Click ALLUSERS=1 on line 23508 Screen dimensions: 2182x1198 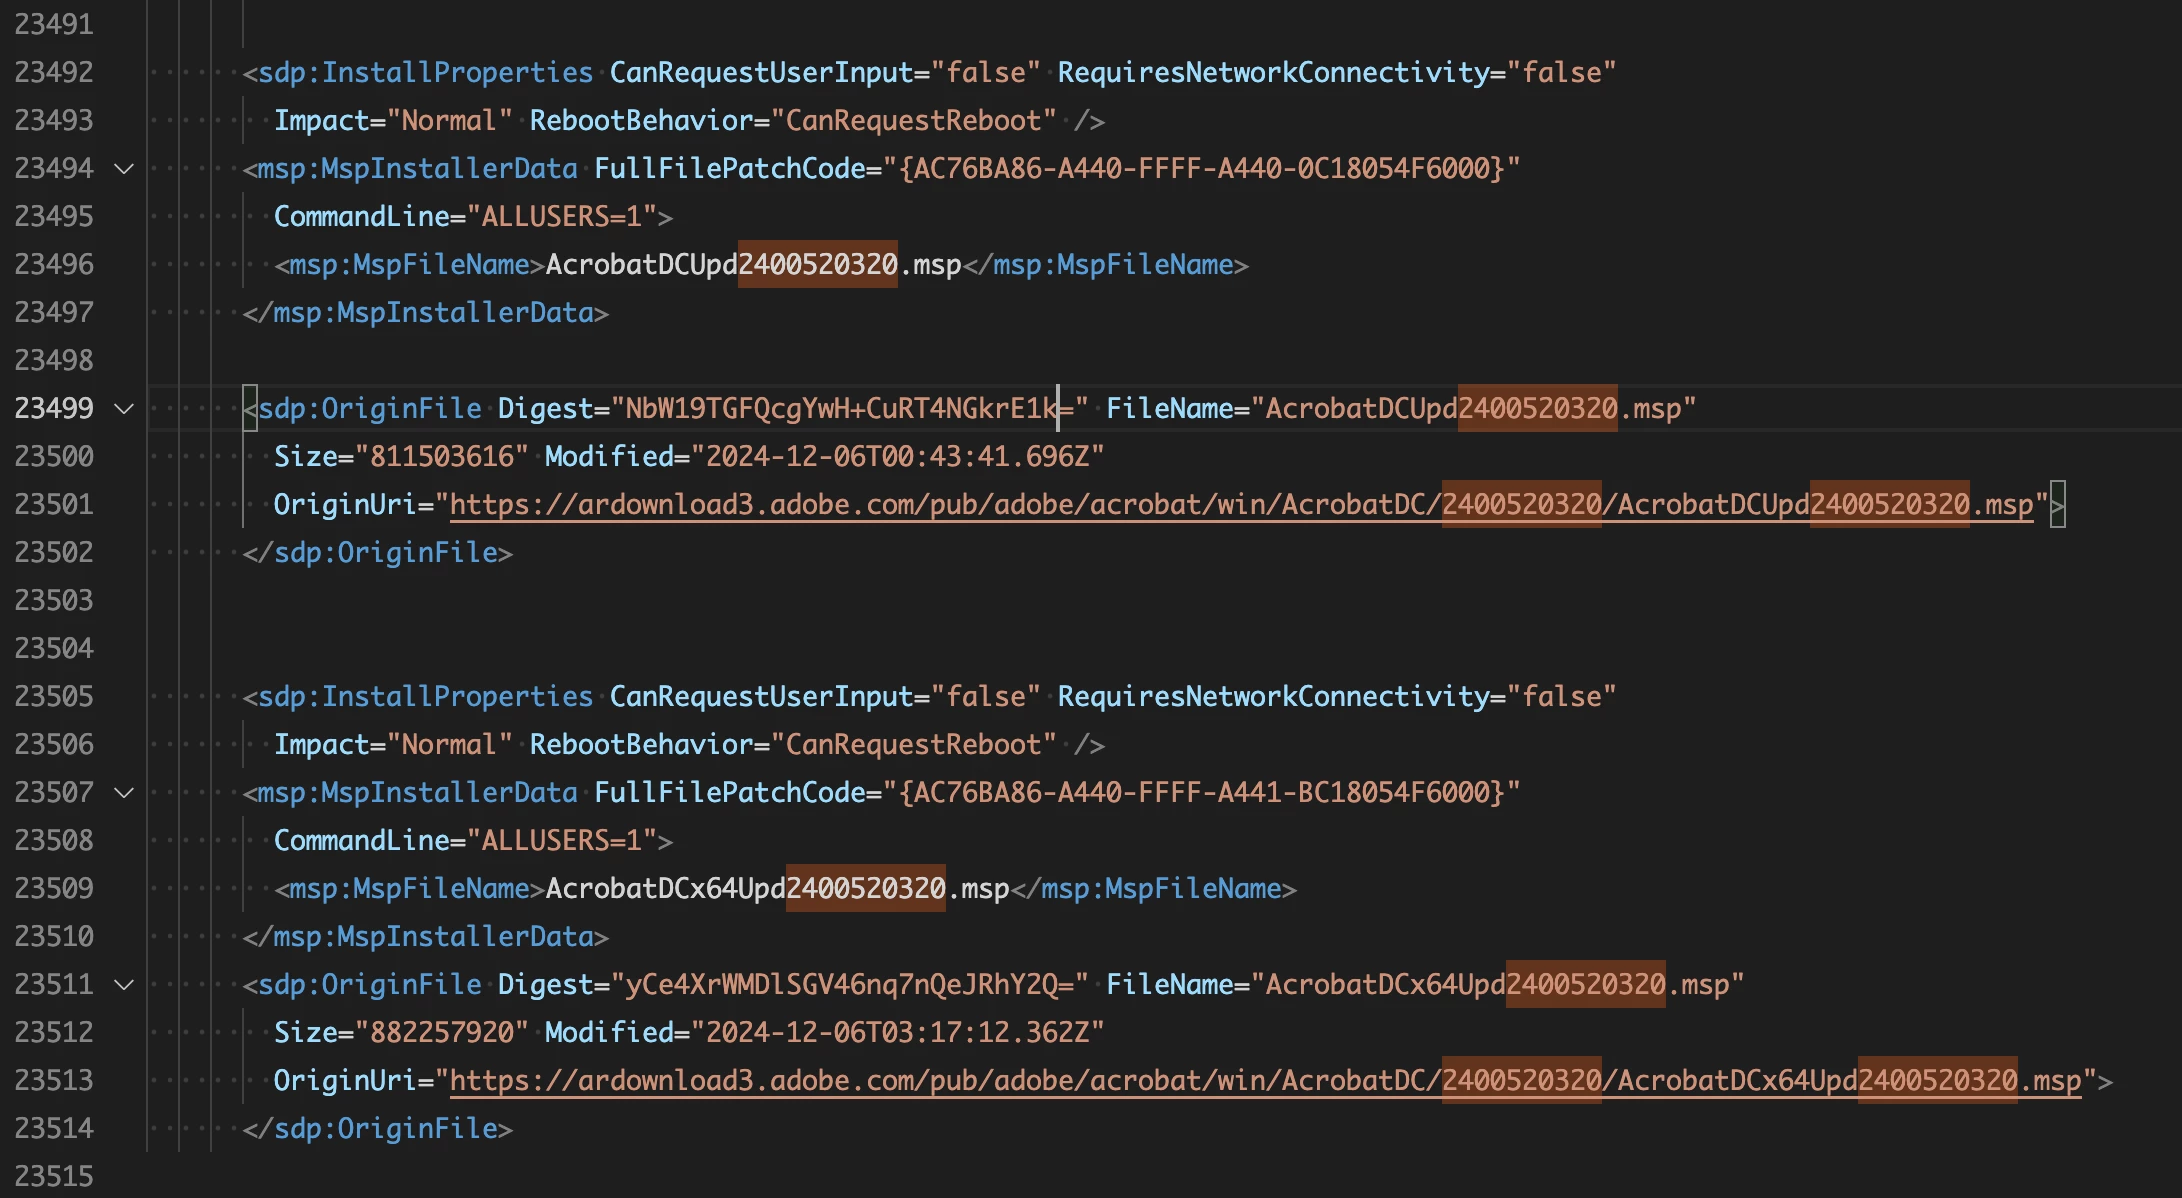pos(561,841)
